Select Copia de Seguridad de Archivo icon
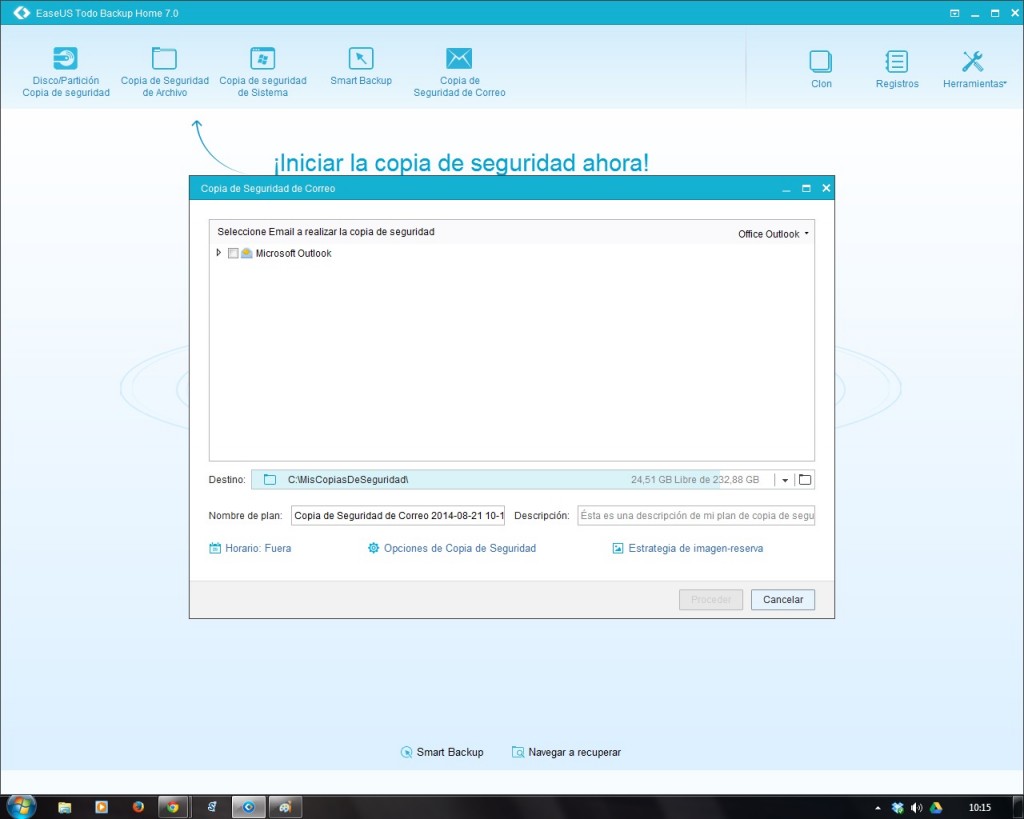1024x819 pixels. [164, 59]
